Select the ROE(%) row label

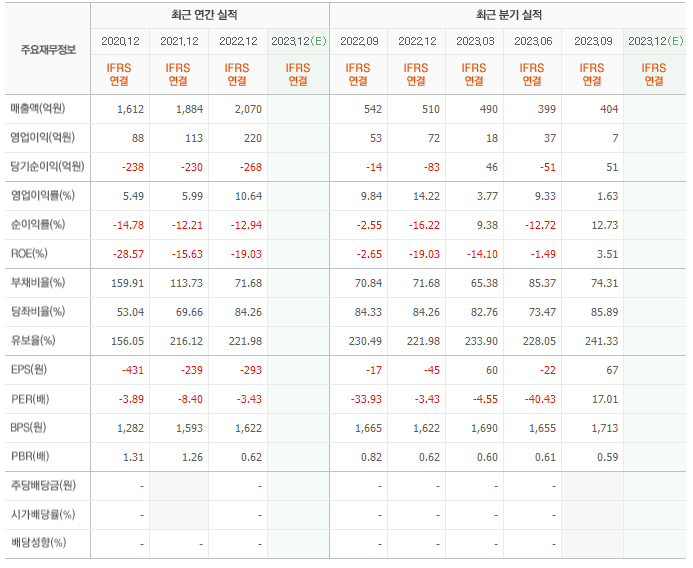29,254
